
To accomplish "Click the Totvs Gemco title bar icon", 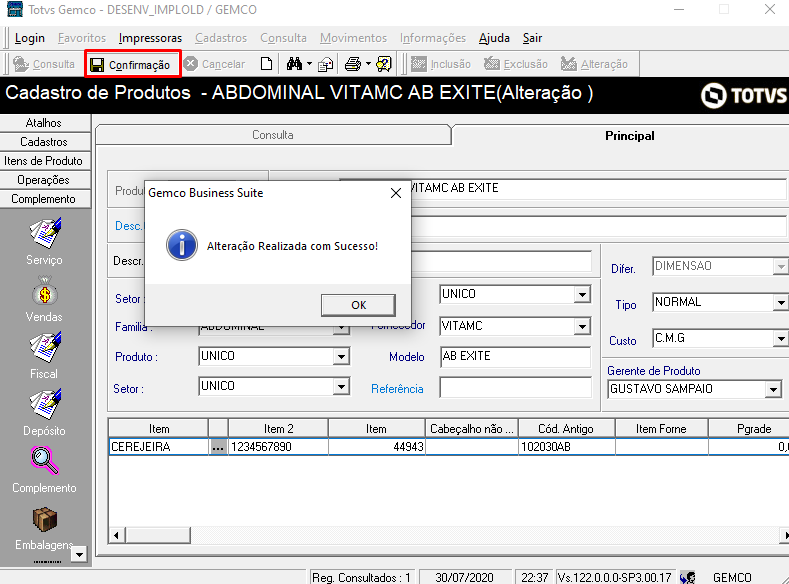I will coord(15,9).
